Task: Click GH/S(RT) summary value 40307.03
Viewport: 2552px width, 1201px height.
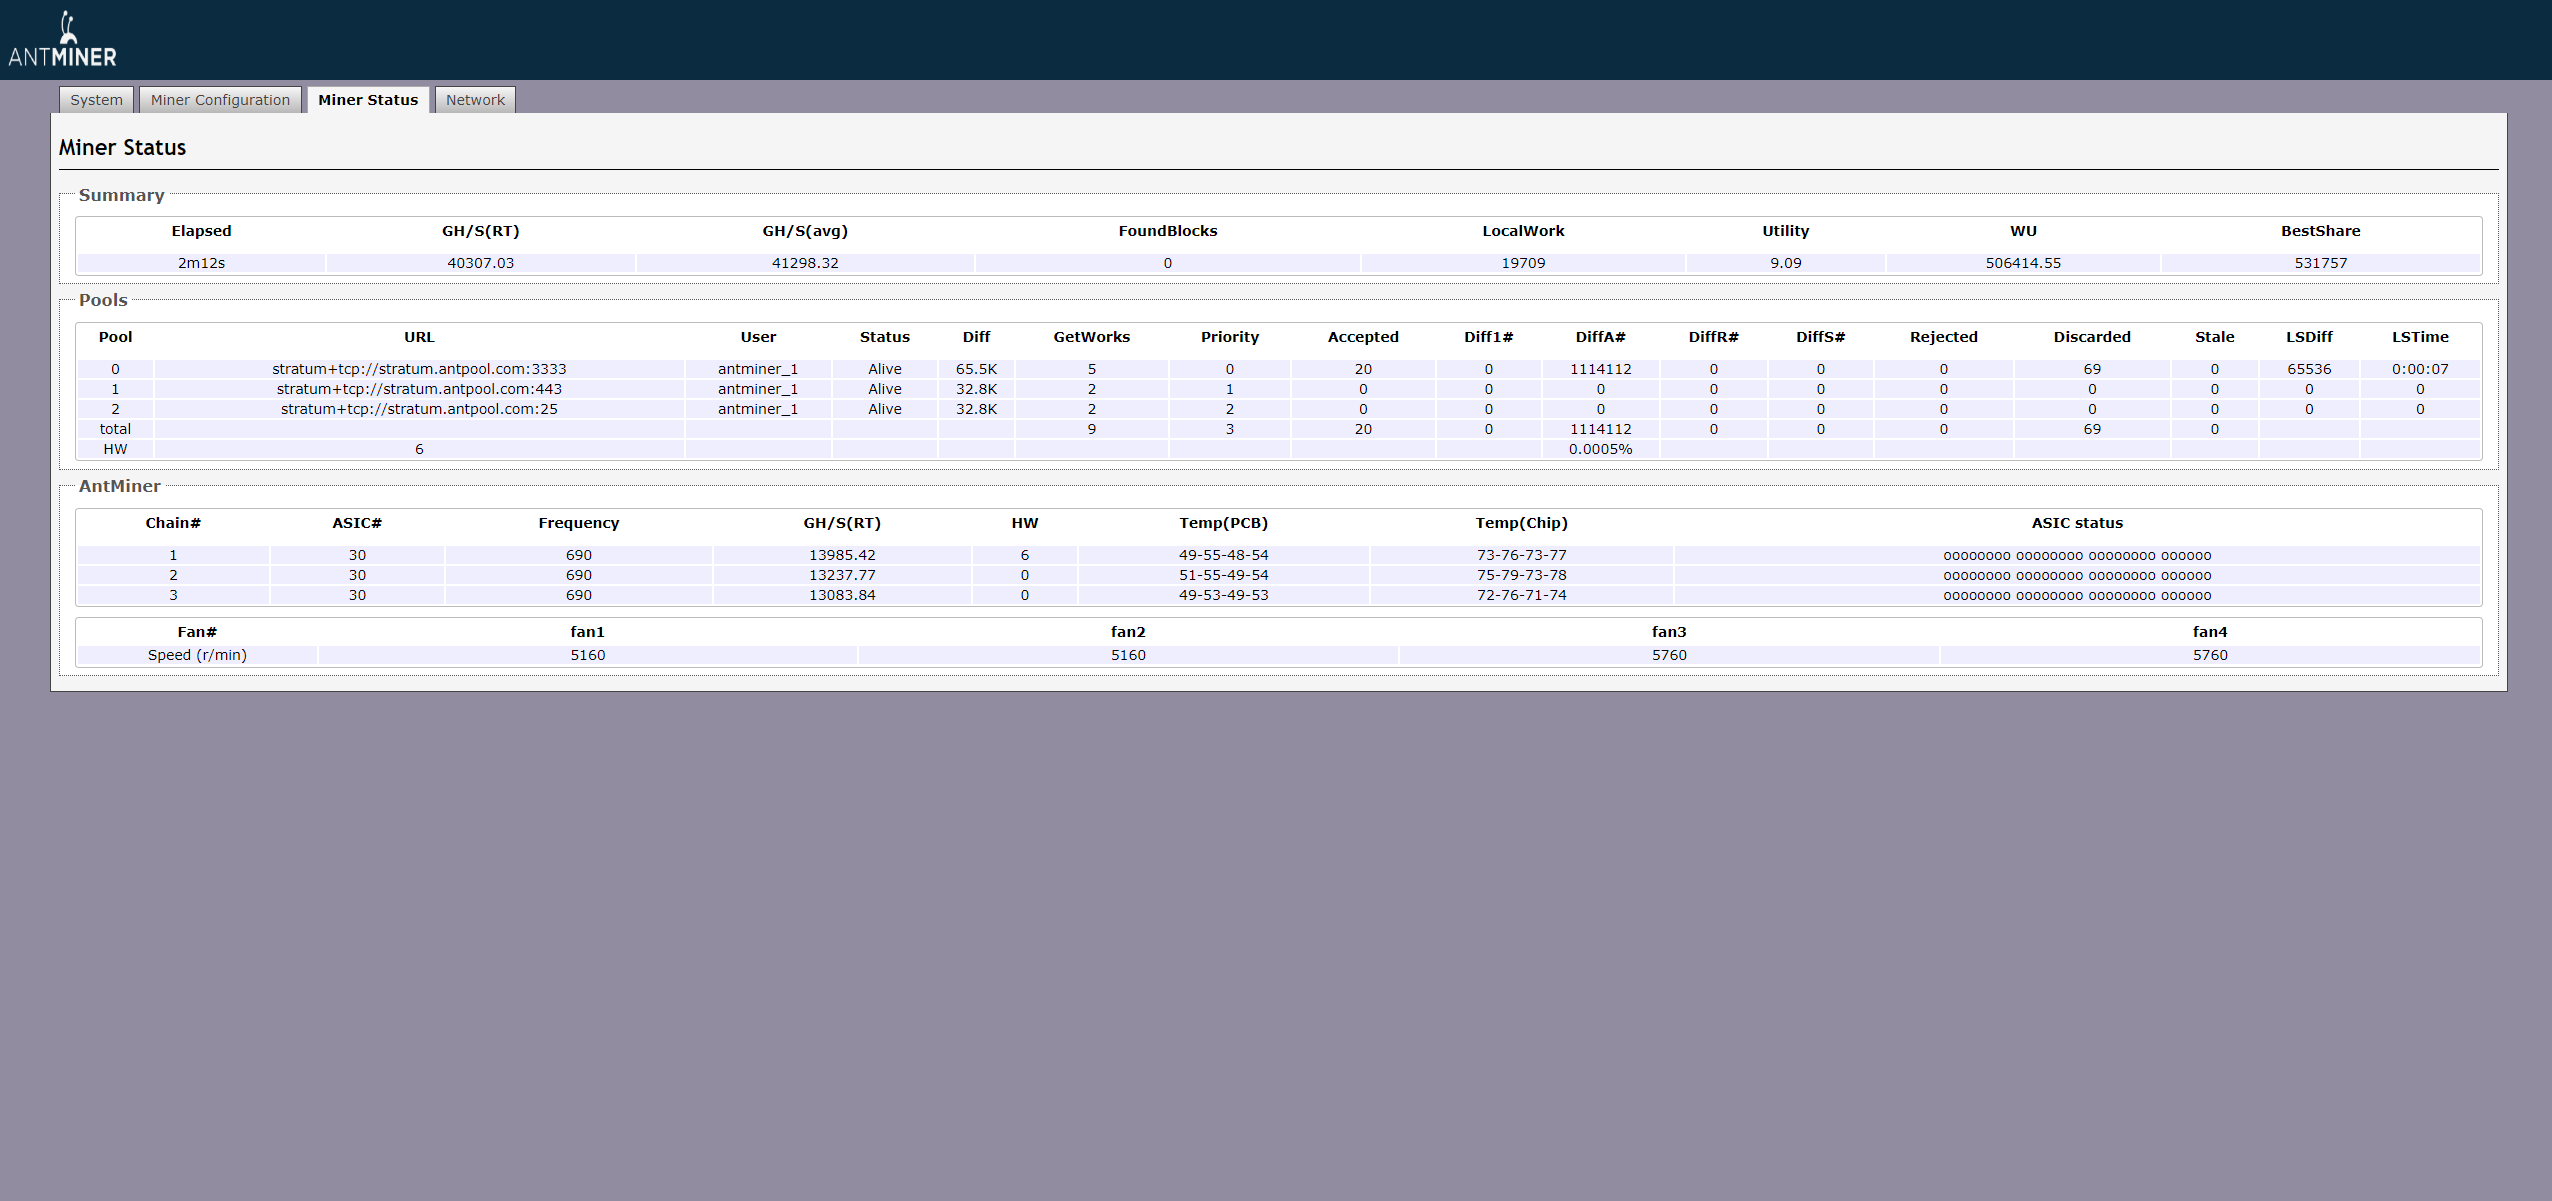Action: 480,263
